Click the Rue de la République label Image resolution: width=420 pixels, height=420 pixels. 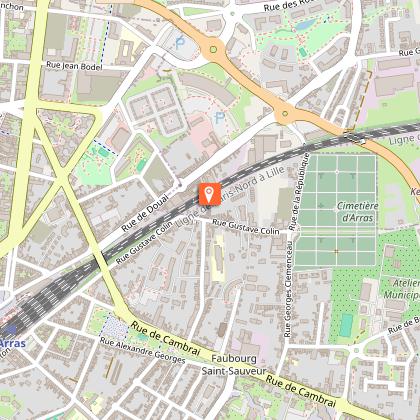pos(299,191)
